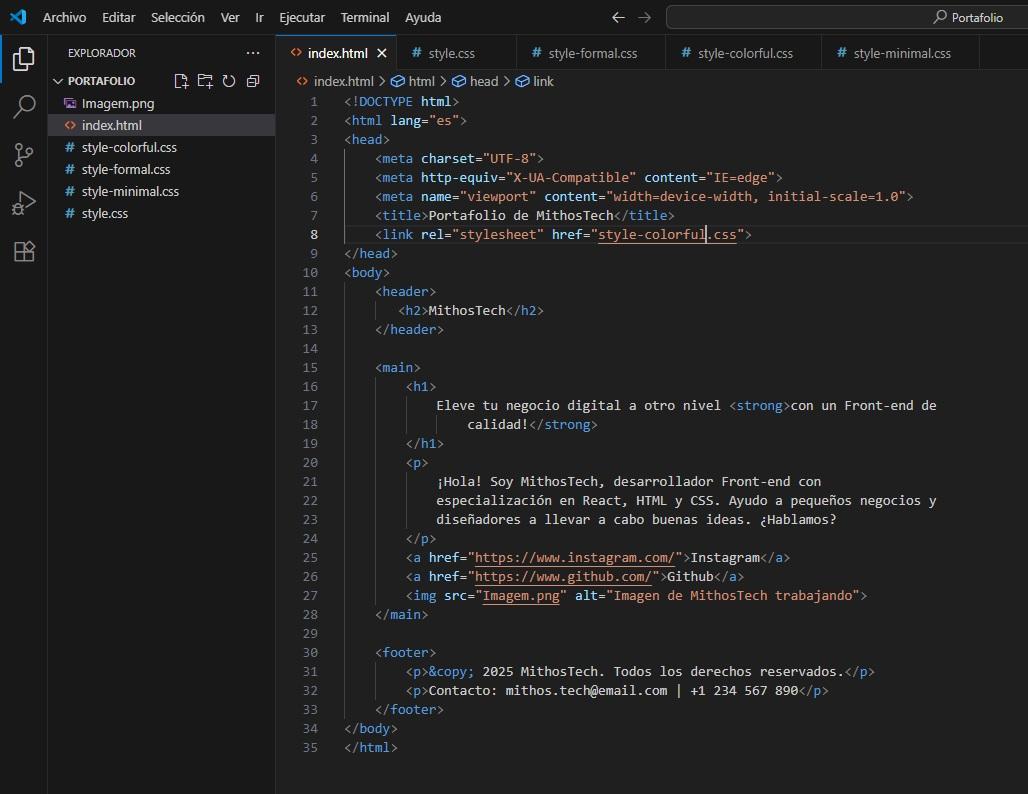Image resolution: width=1028 pixels, height=794 pixels.
Task: Click the instagram.com URL in code
Action: (x=574, y=557)
